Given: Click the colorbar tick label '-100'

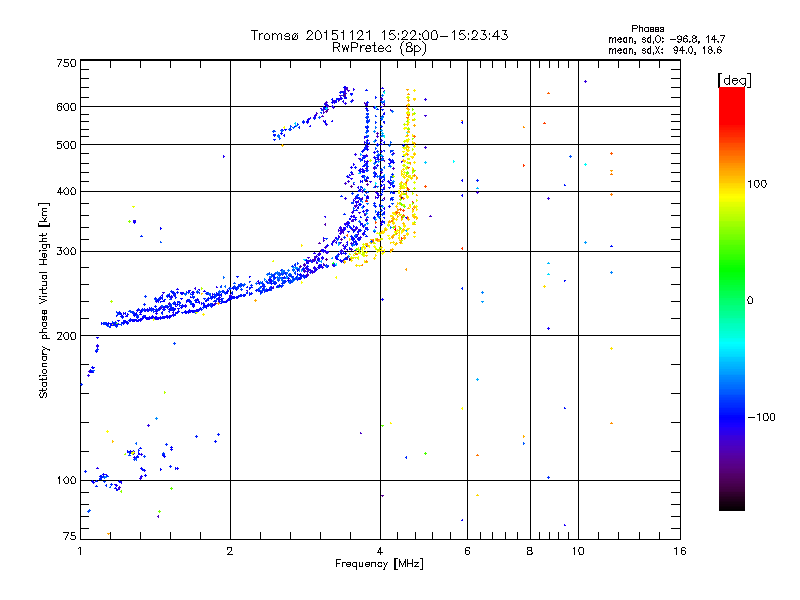Looking at the screenshot, I should [761, 417].
